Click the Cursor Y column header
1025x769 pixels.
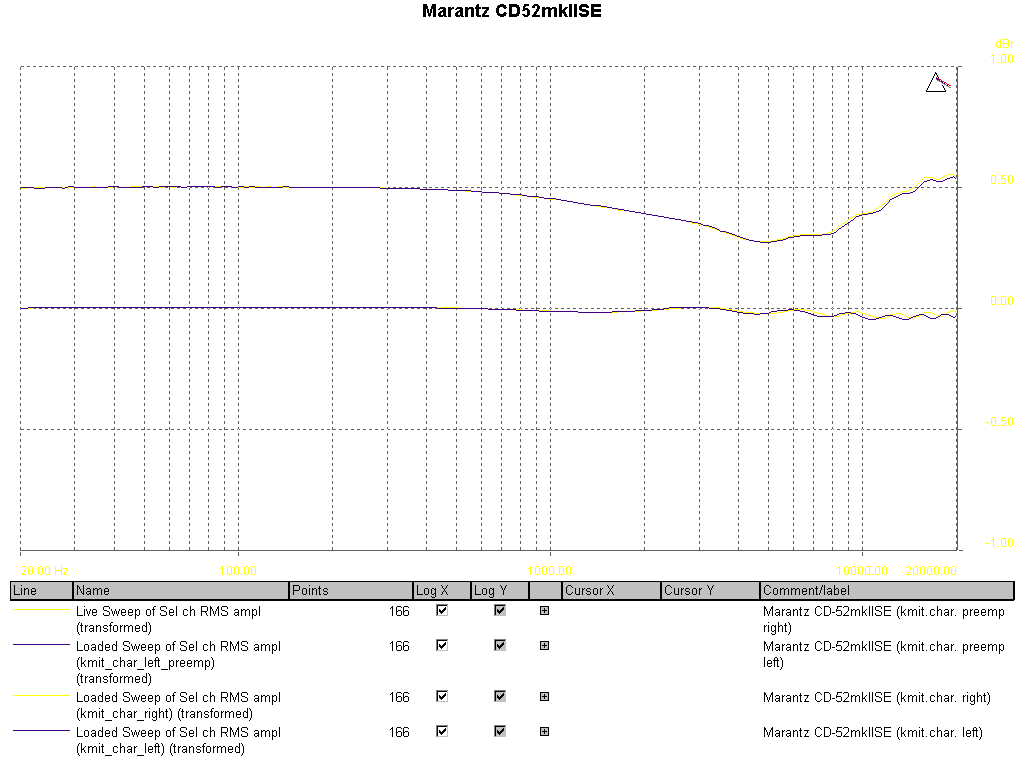710,590
